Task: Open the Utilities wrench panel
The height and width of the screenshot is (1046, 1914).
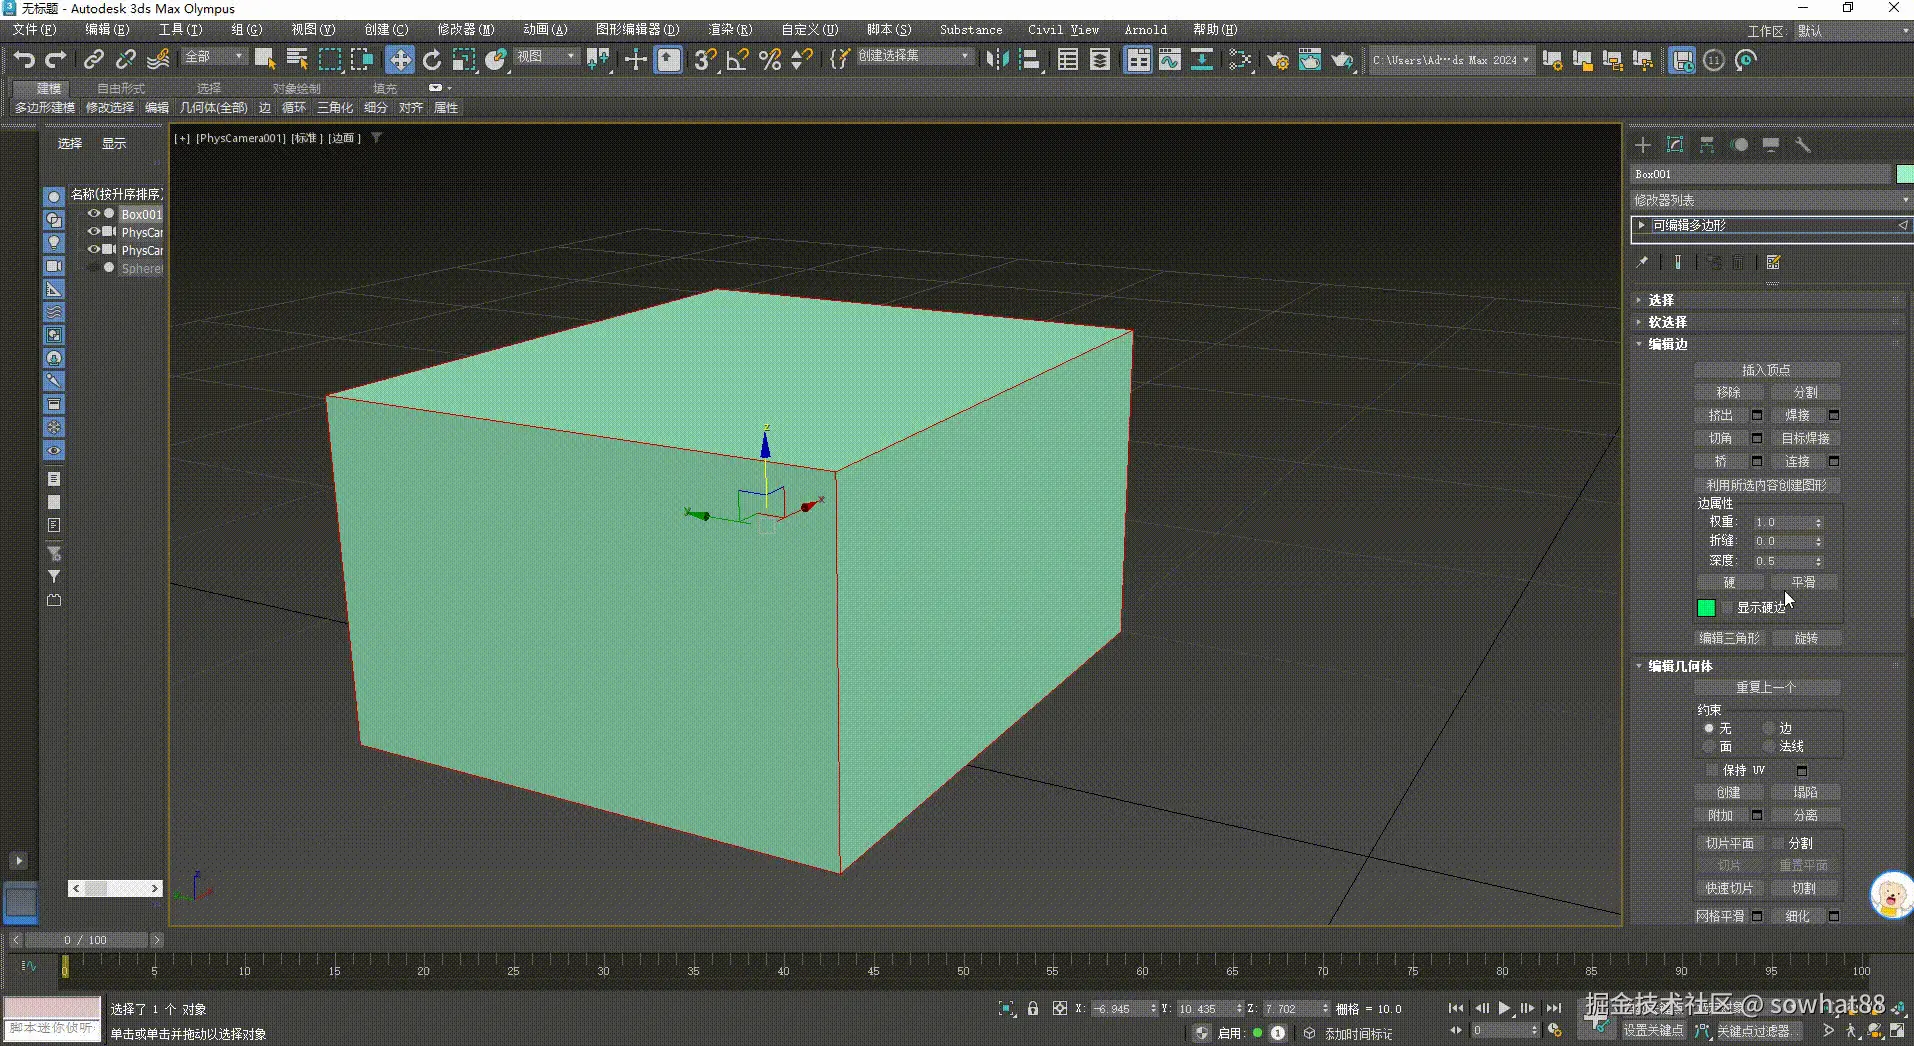Action: (x=1803, y=145)
